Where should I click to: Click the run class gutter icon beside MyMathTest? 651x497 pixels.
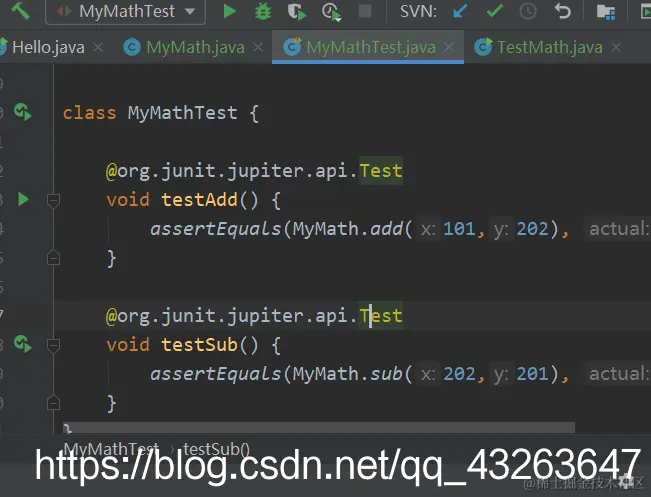[x=23, y=112]
